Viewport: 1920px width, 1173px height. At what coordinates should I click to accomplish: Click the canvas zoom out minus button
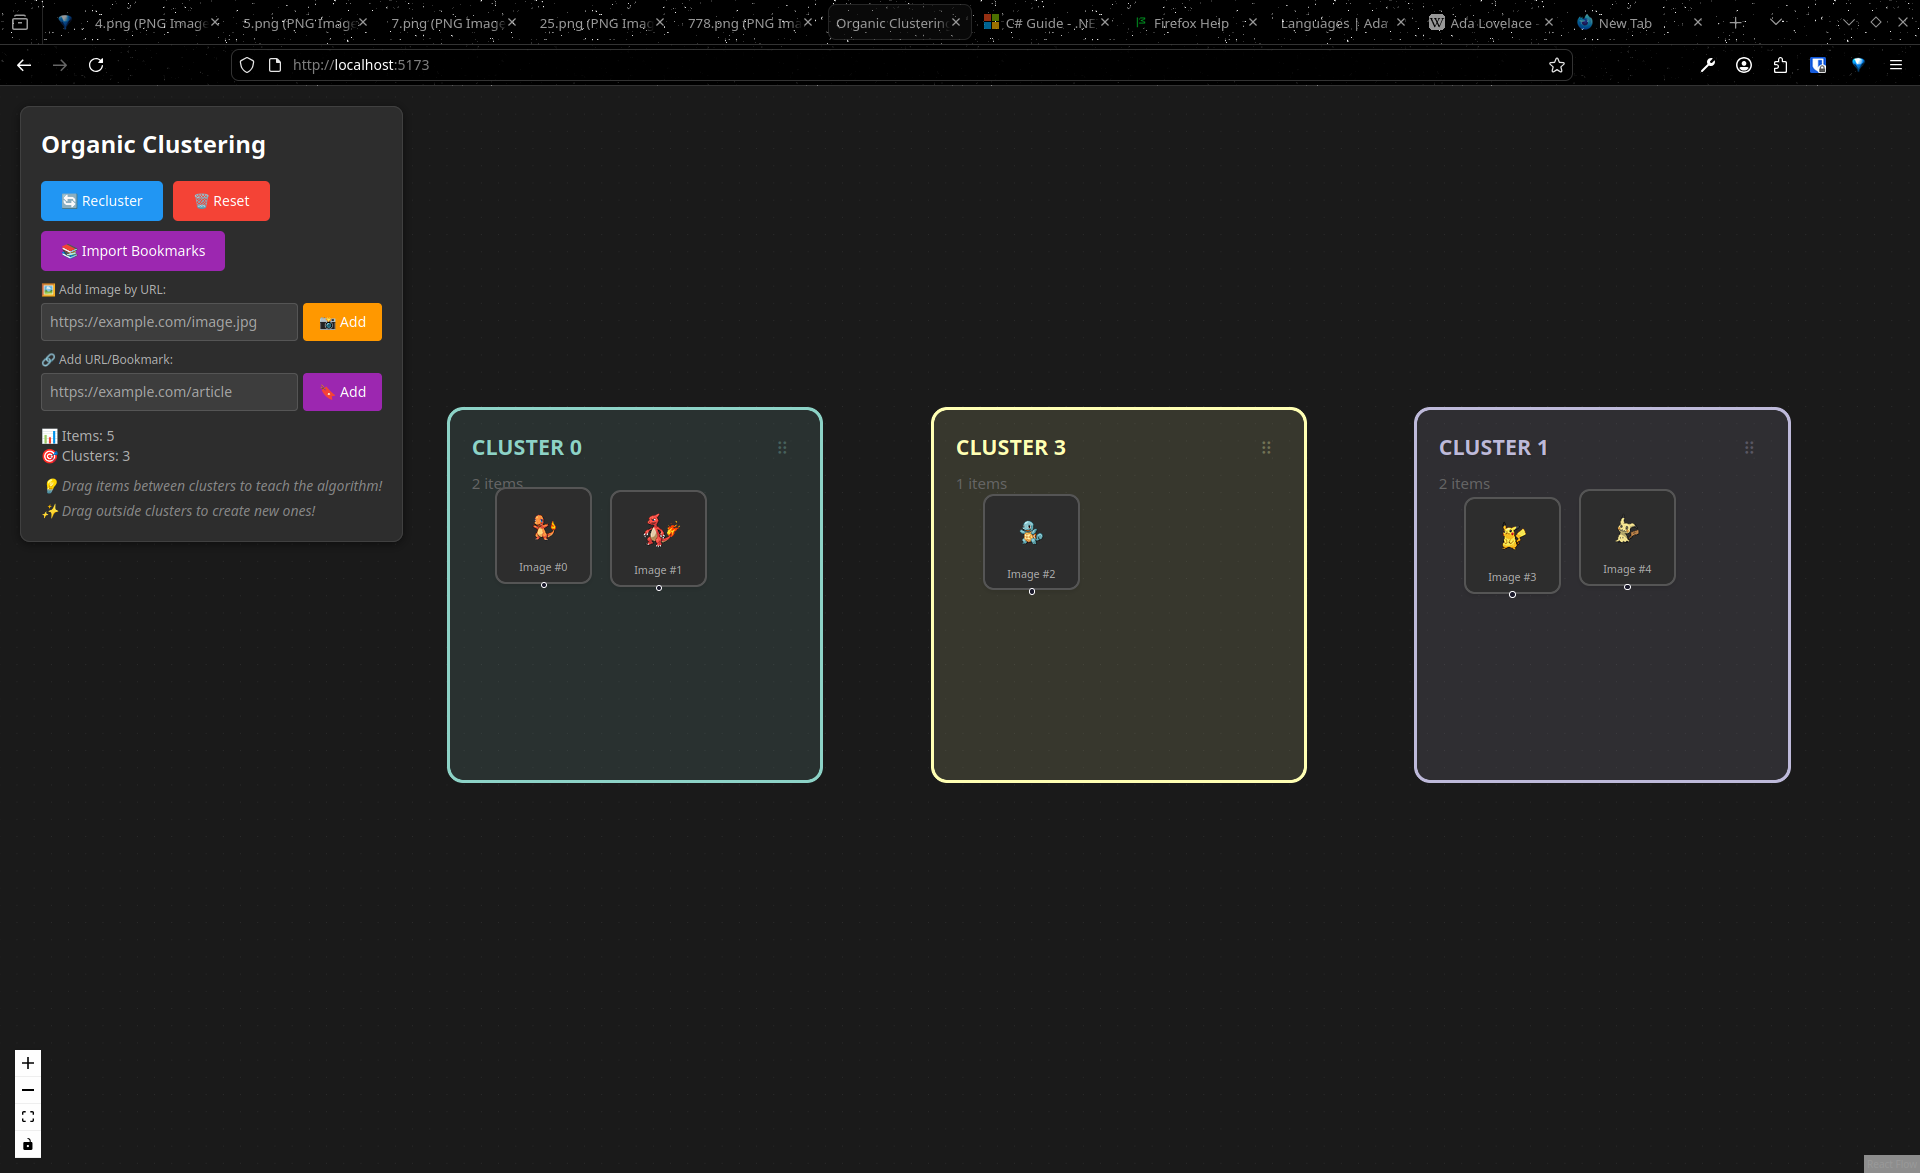(x=28, y=1090)
